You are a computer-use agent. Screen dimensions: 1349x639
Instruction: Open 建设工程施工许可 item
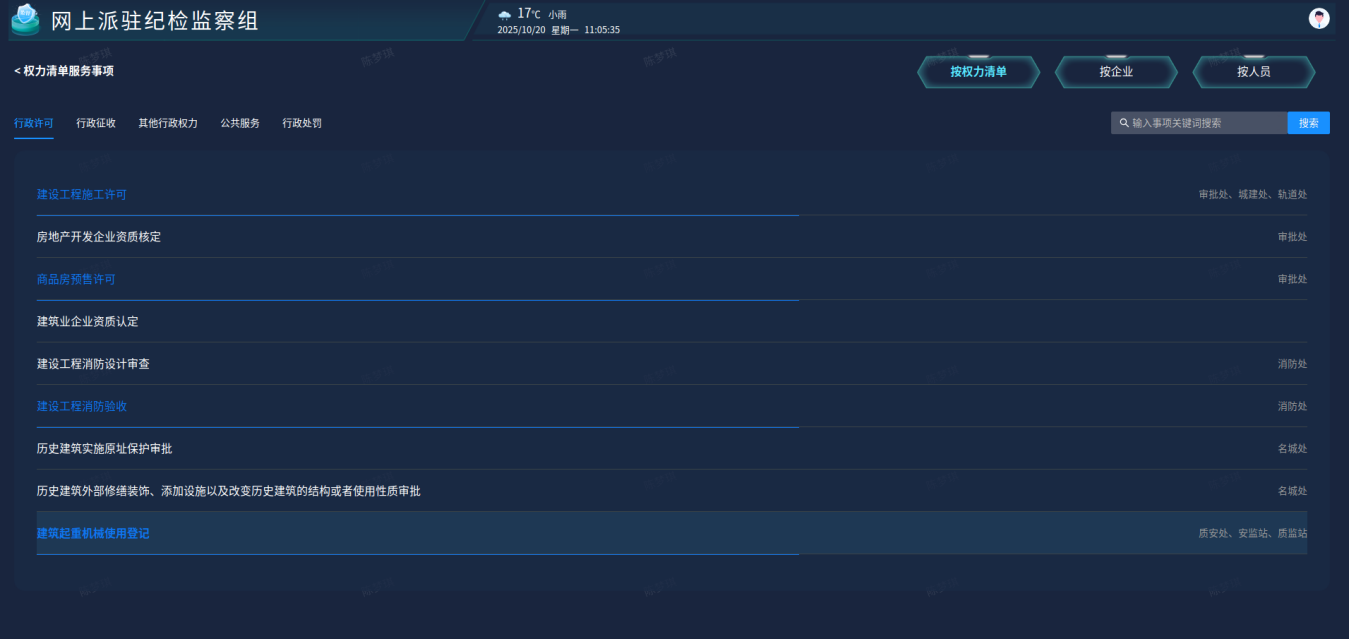82,195
